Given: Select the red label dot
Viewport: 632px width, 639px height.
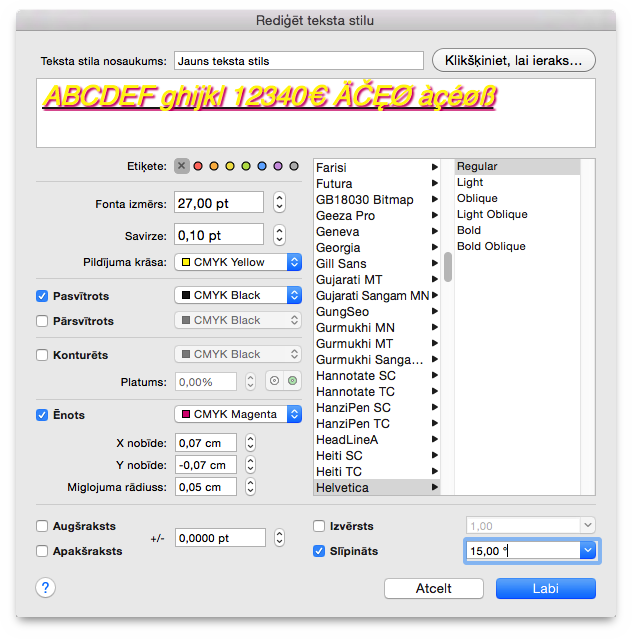Looking at the screenshot, I should click(198, 166).
